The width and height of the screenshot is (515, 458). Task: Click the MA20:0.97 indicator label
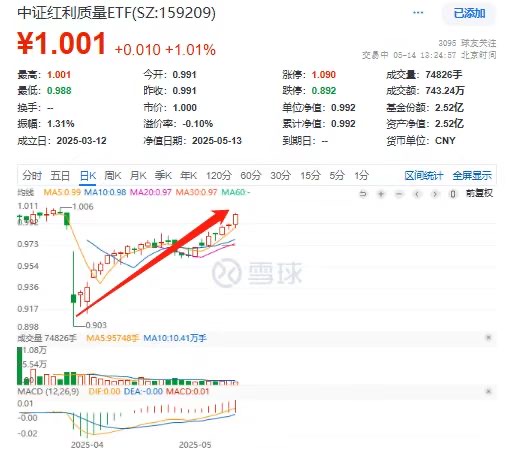tap(151, 192)
